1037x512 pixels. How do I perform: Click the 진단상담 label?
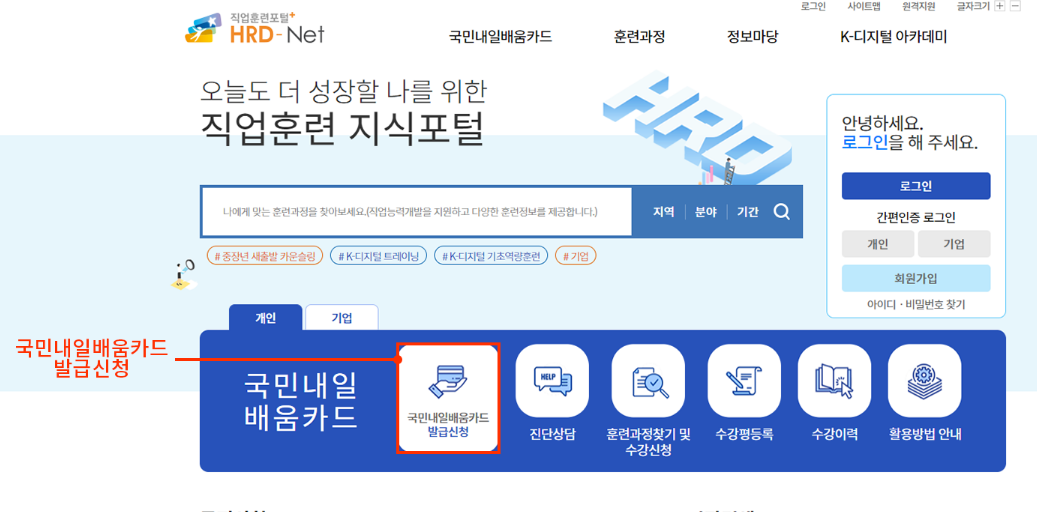click(x=552, y=435)
